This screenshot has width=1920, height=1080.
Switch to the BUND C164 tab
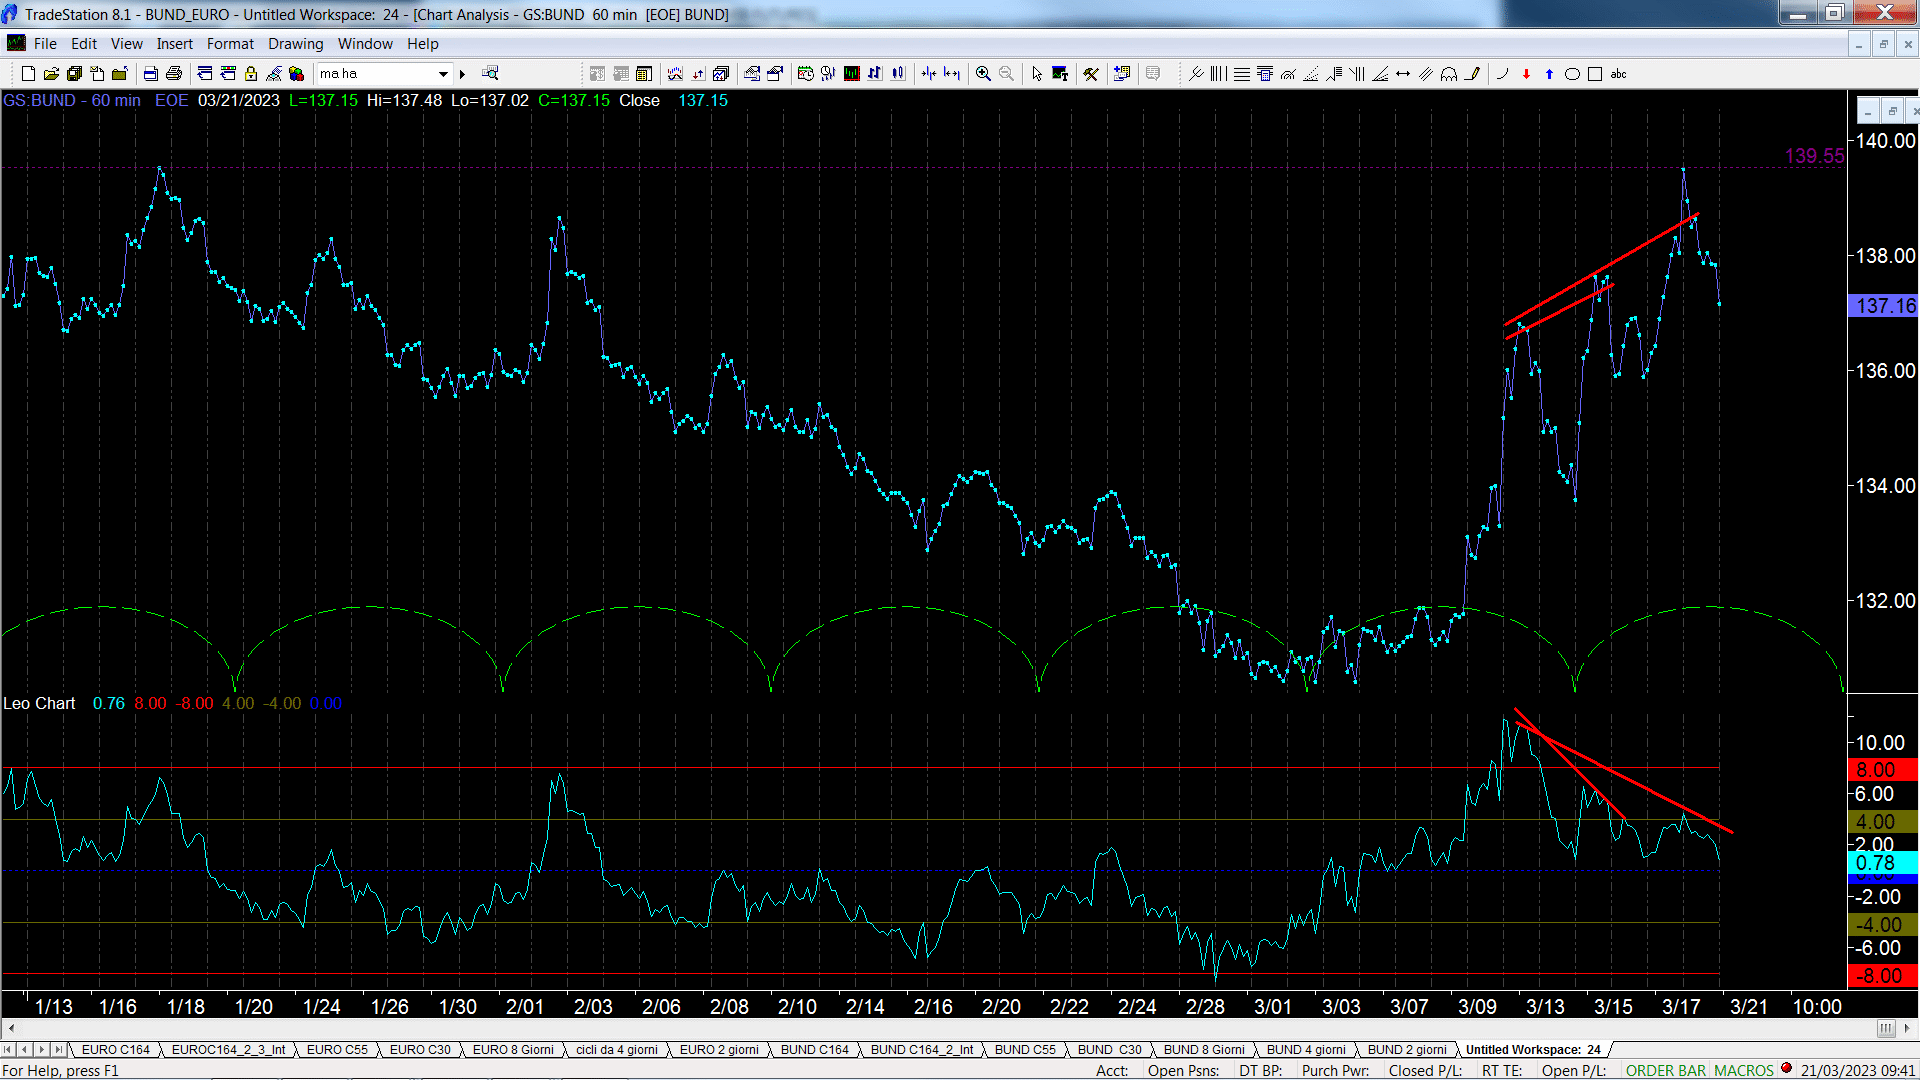click(x=814, y=1050)
